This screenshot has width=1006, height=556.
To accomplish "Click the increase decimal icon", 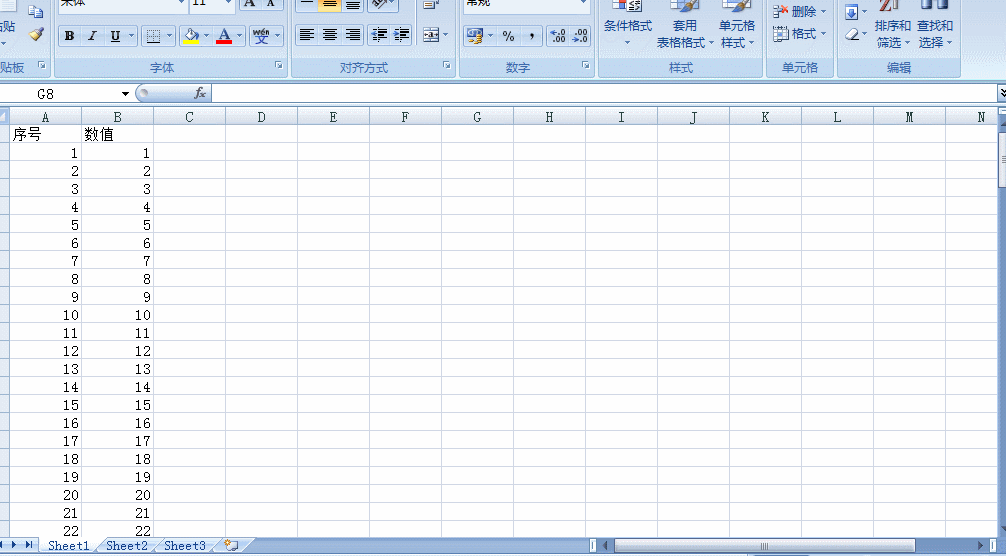I will coord(558,35).
